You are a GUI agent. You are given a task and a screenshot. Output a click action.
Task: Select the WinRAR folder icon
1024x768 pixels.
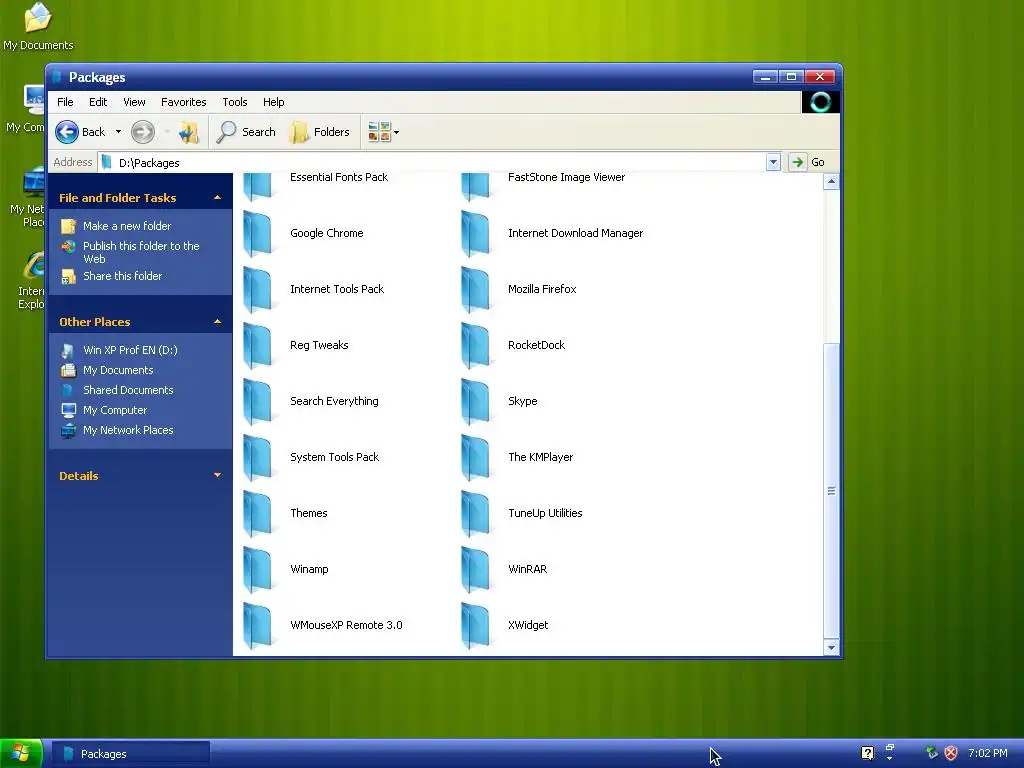[475, 569]
